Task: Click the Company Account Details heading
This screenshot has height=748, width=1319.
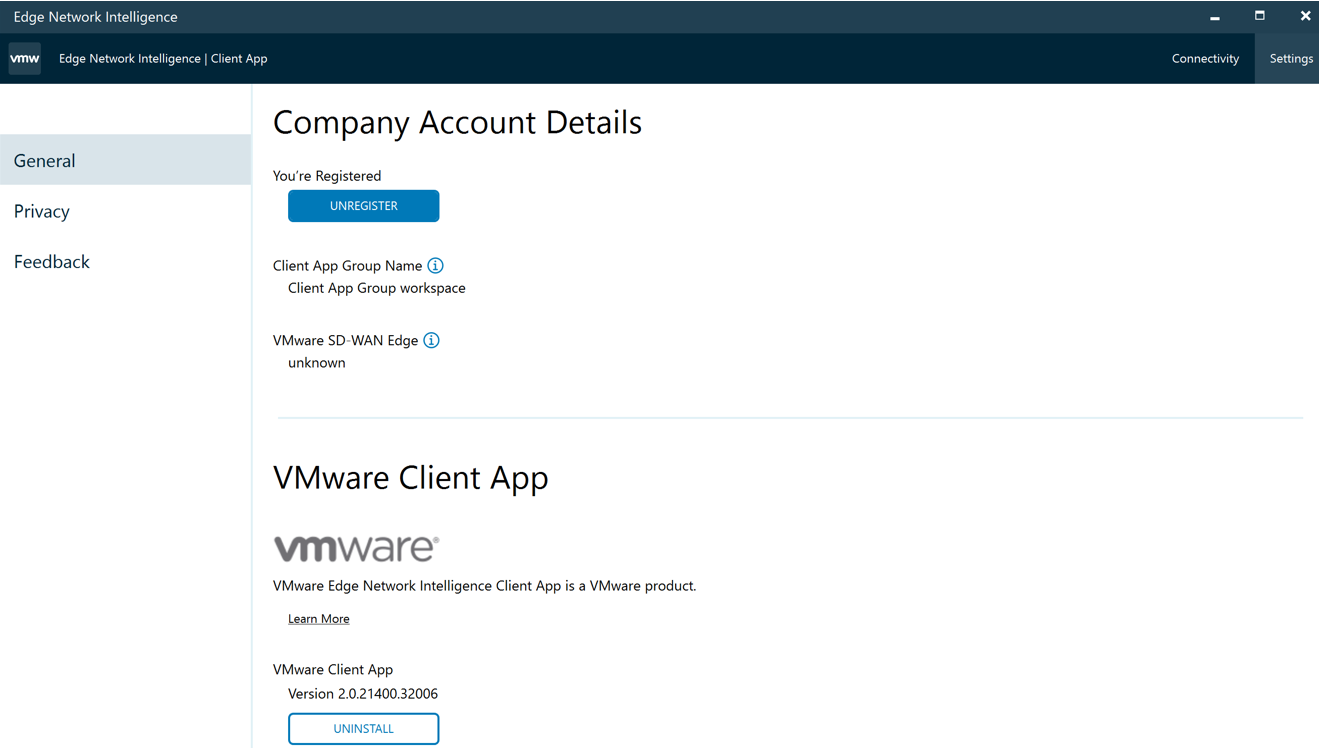Action: 457,122
